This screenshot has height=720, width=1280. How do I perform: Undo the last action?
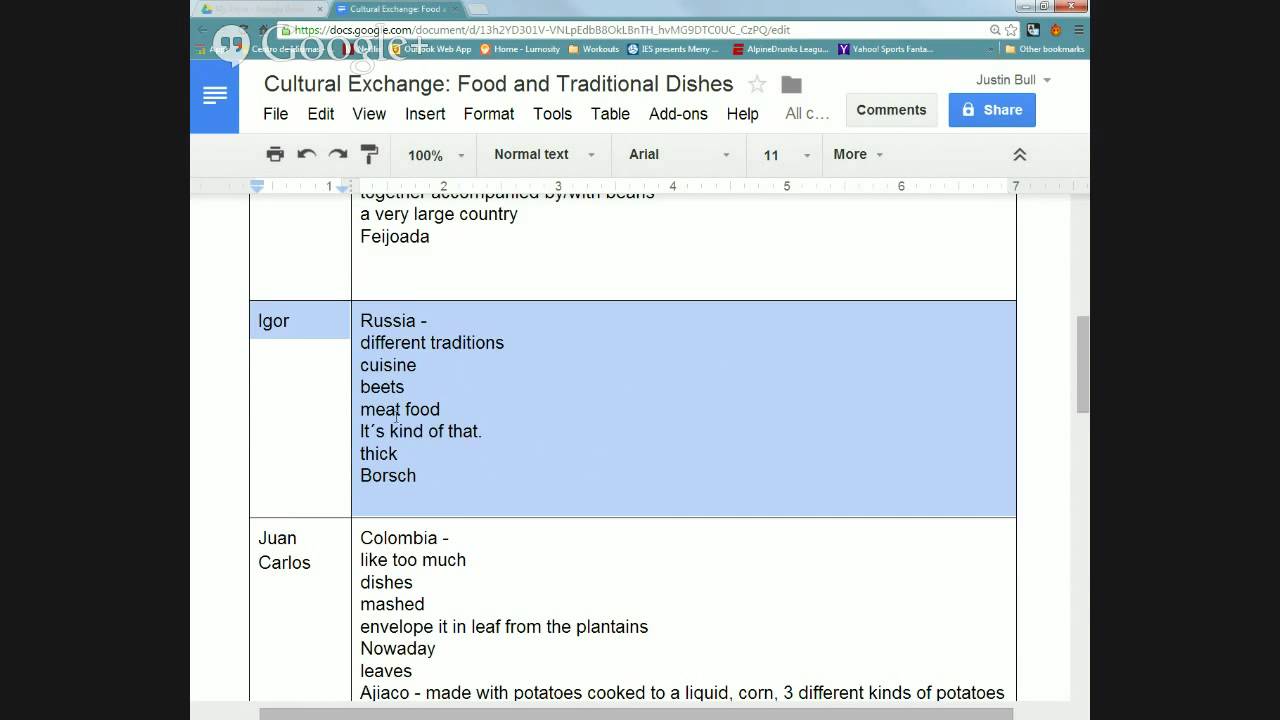[x=307, y=154]
